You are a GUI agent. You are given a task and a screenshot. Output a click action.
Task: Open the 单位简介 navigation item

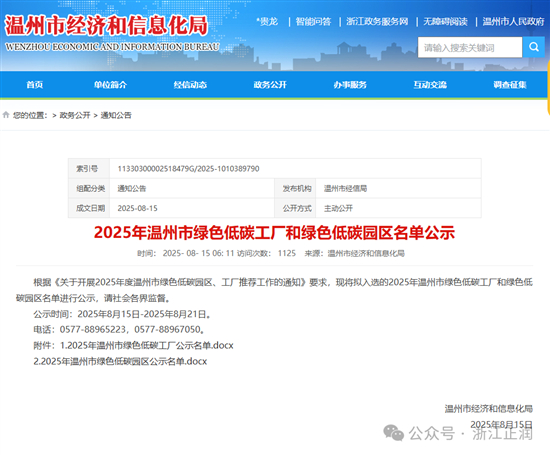(110, 85)
